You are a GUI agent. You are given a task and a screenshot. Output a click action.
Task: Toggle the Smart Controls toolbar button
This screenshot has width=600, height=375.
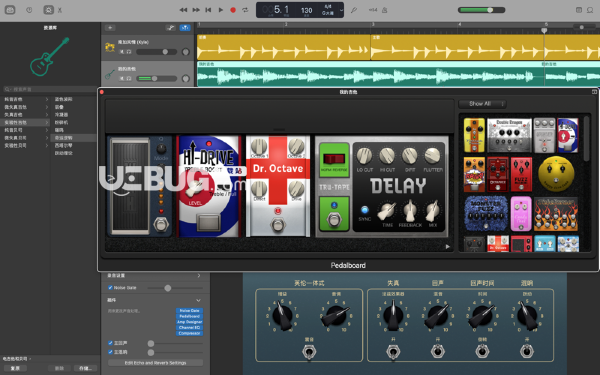tap(49, 10)
